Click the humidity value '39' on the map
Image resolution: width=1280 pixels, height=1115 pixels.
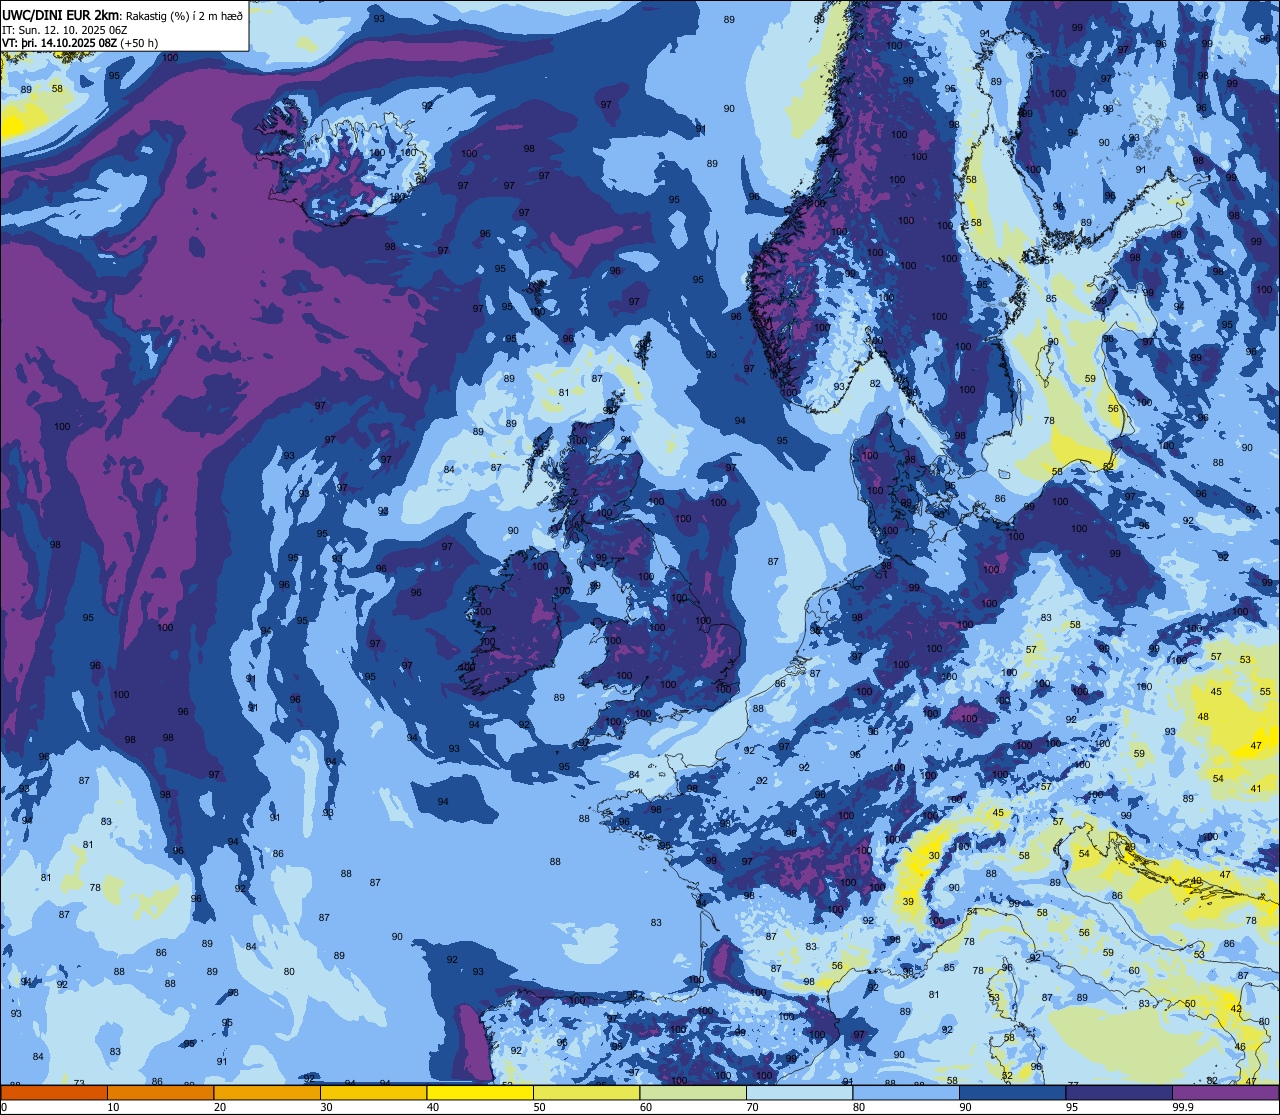(x=908, y=902)
